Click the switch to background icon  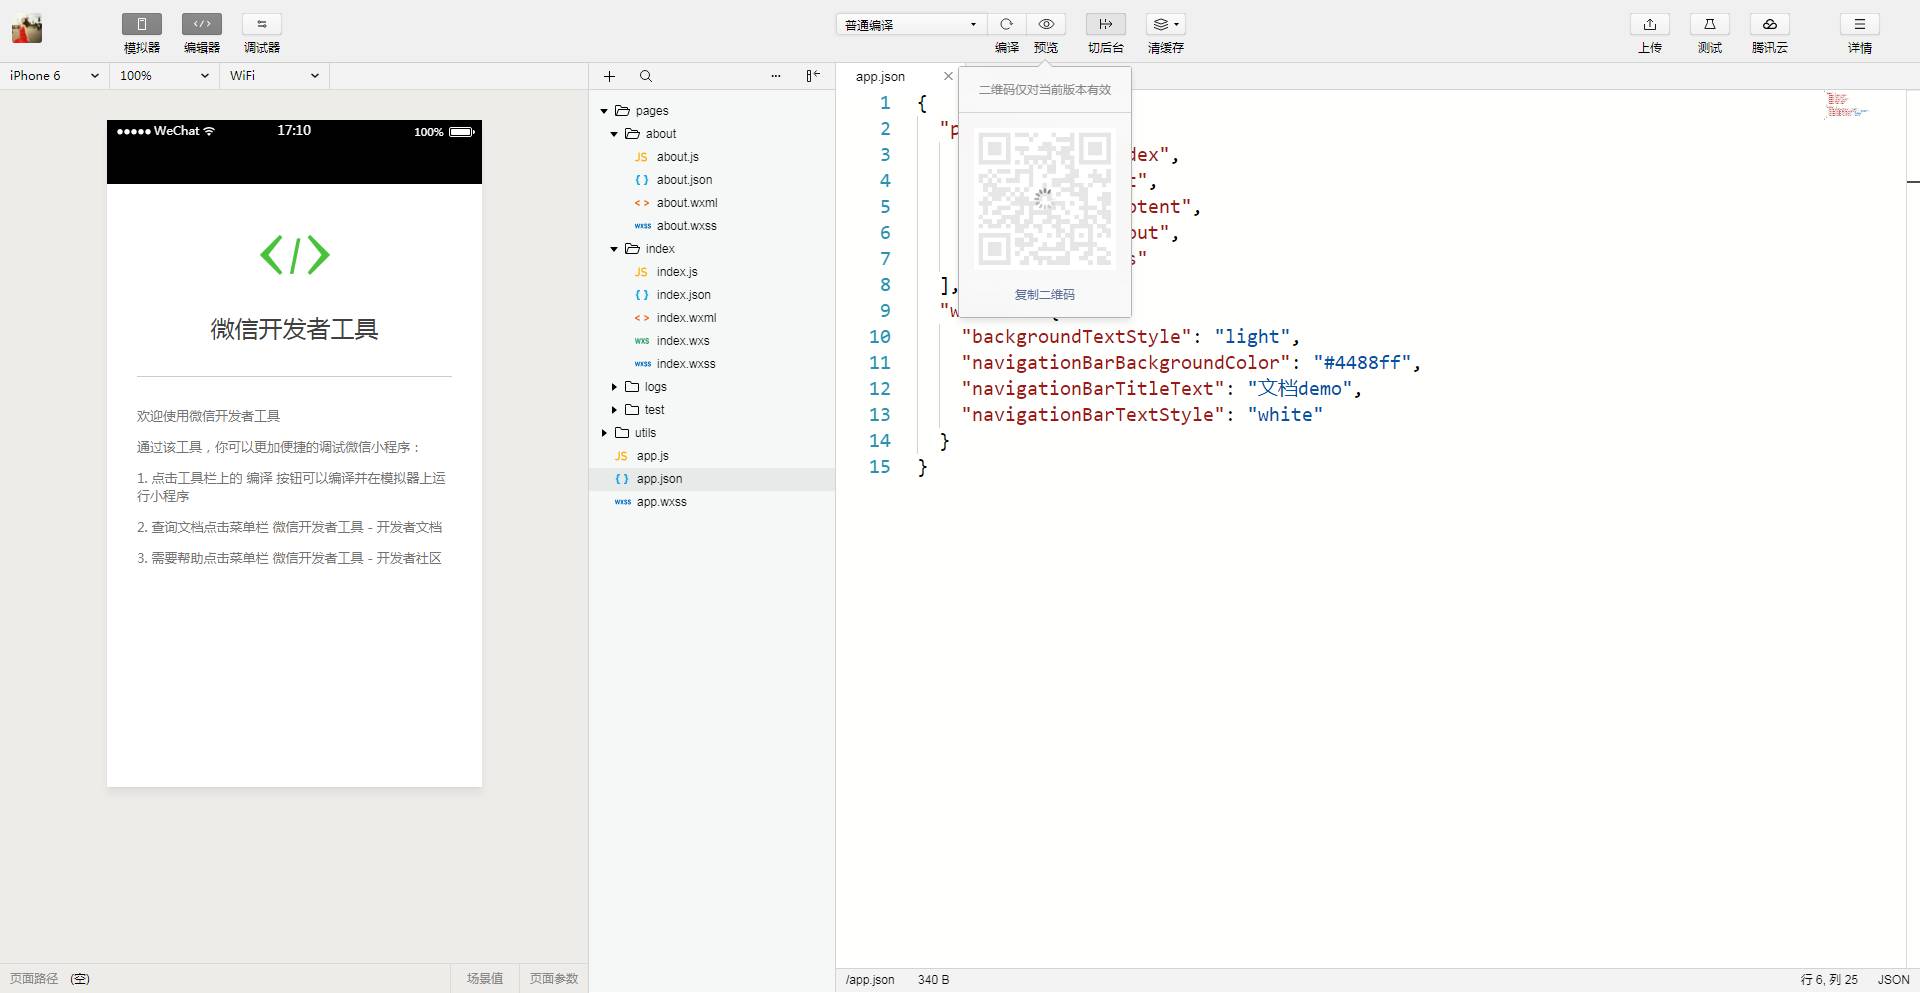click(1105, 24)
